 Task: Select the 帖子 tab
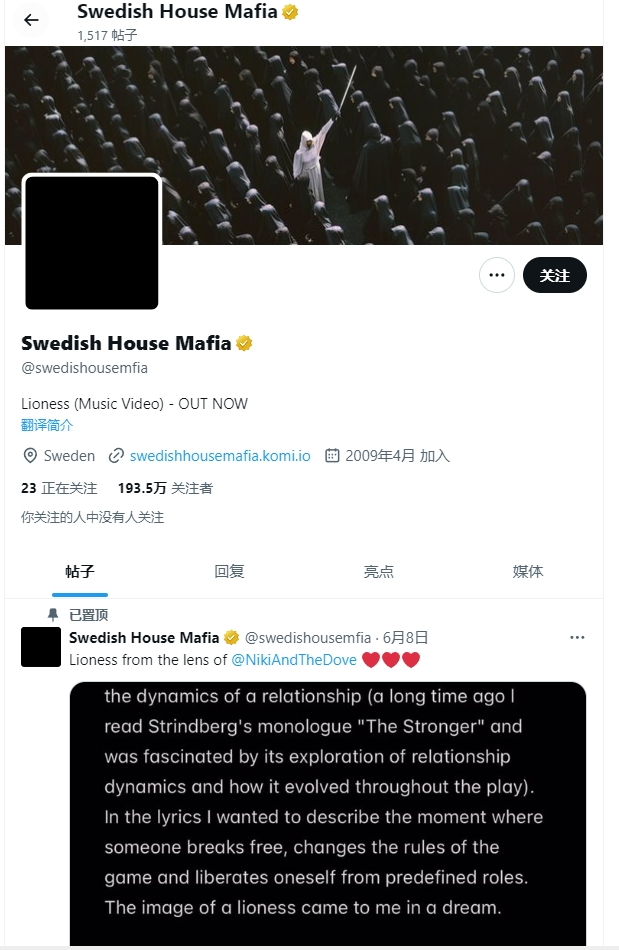80,571
